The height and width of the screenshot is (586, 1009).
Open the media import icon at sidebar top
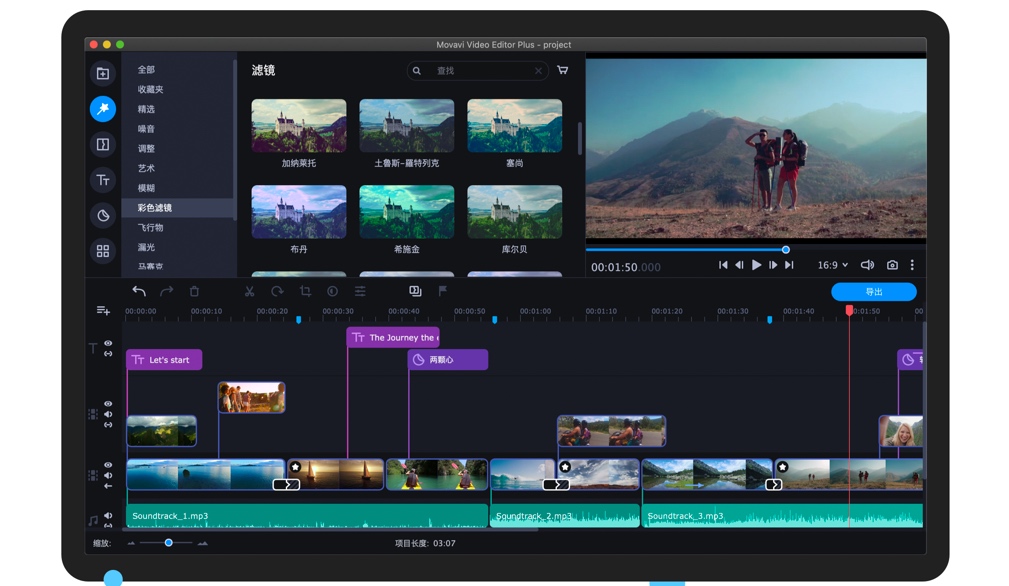[103, 73]
